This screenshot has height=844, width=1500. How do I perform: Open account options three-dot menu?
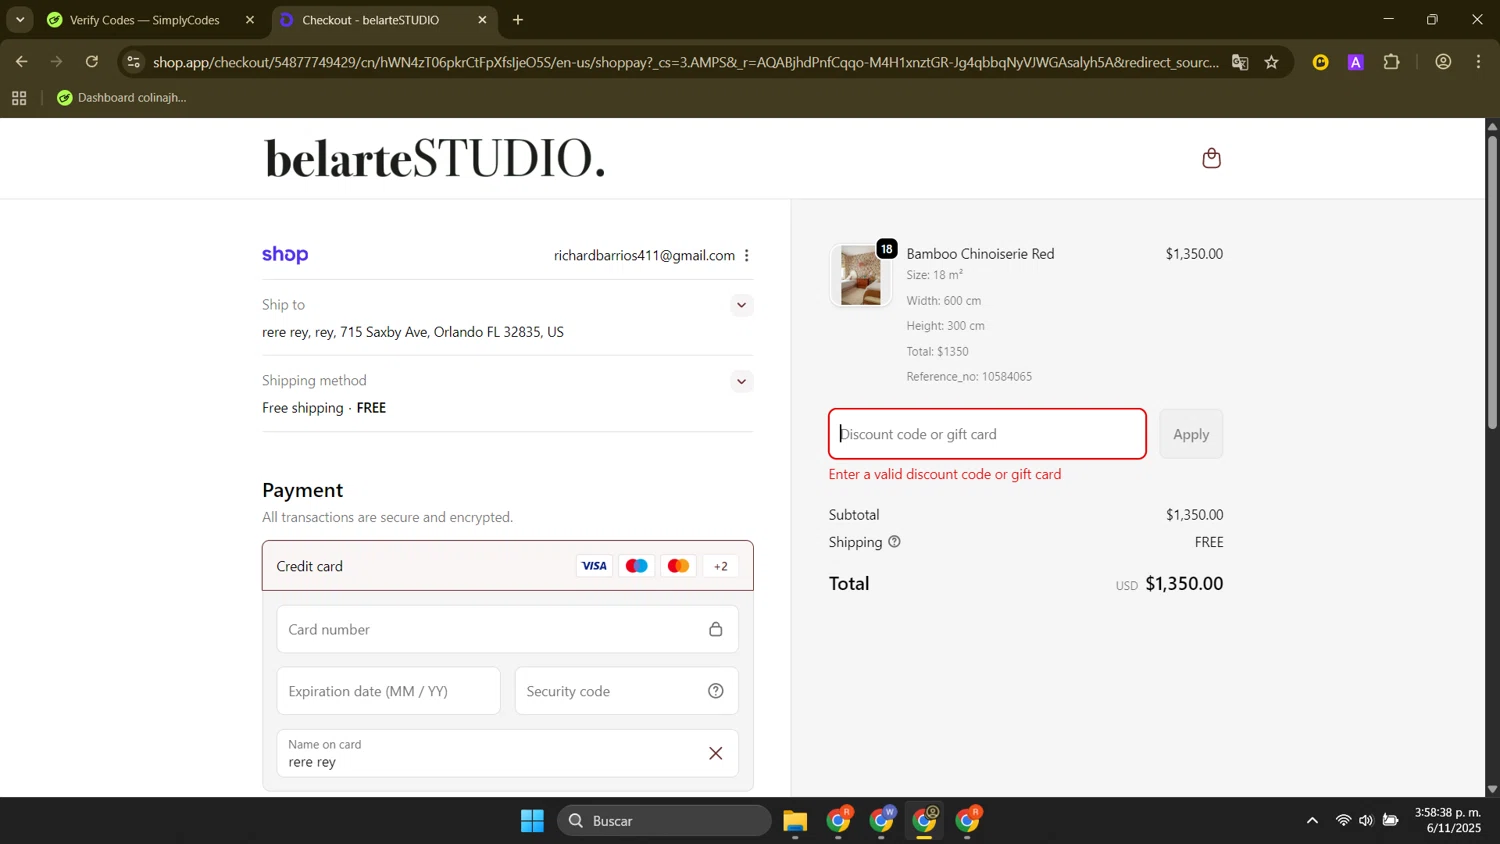click(746, 255)
